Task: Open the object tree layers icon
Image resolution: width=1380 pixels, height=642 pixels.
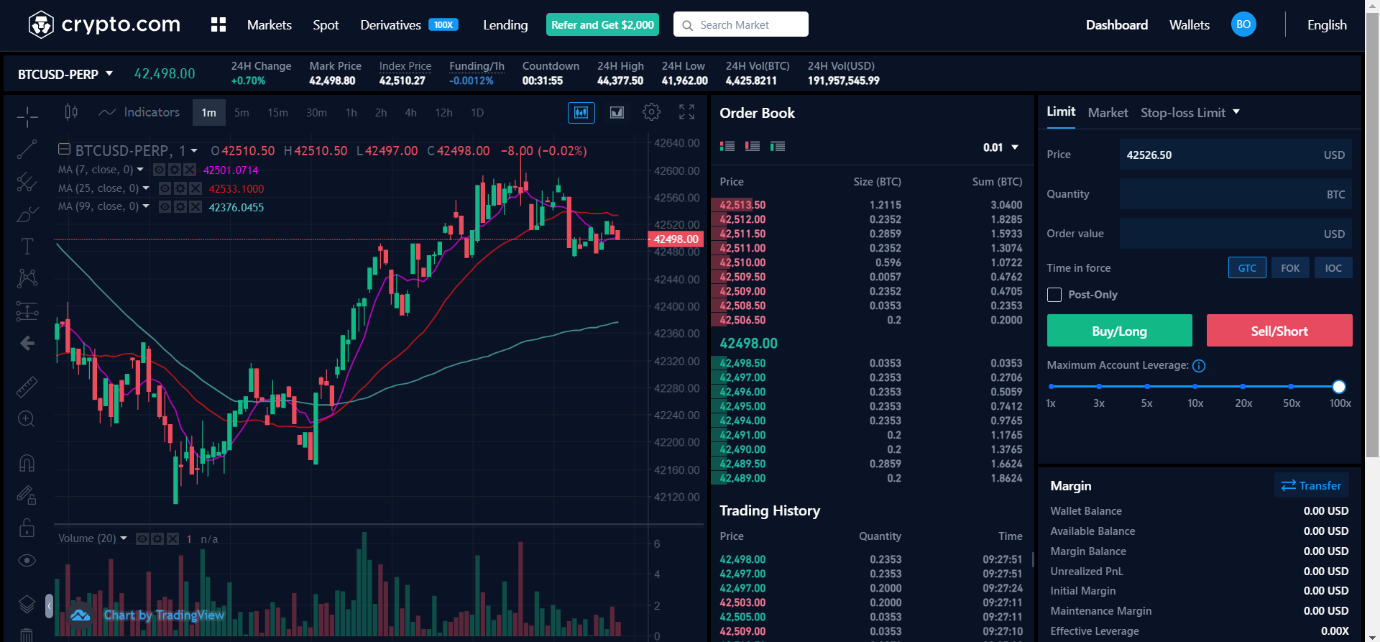Action: (27, 604)
